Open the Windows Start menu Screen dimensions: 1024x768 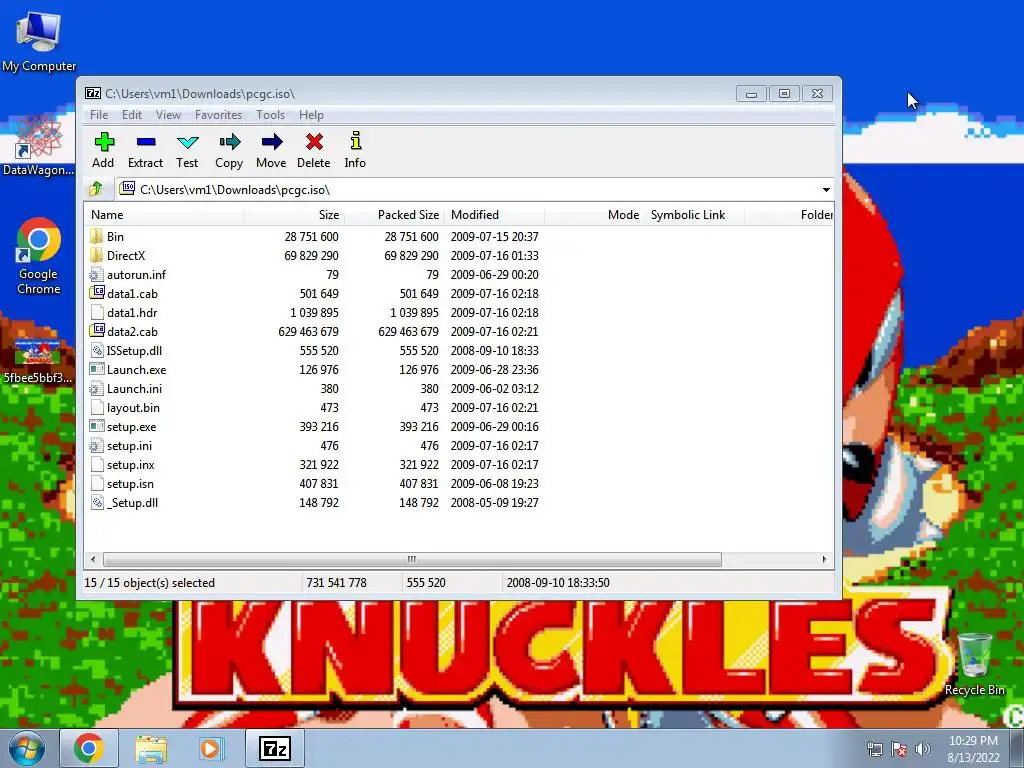pyautogui.click(x=26, y=748)
